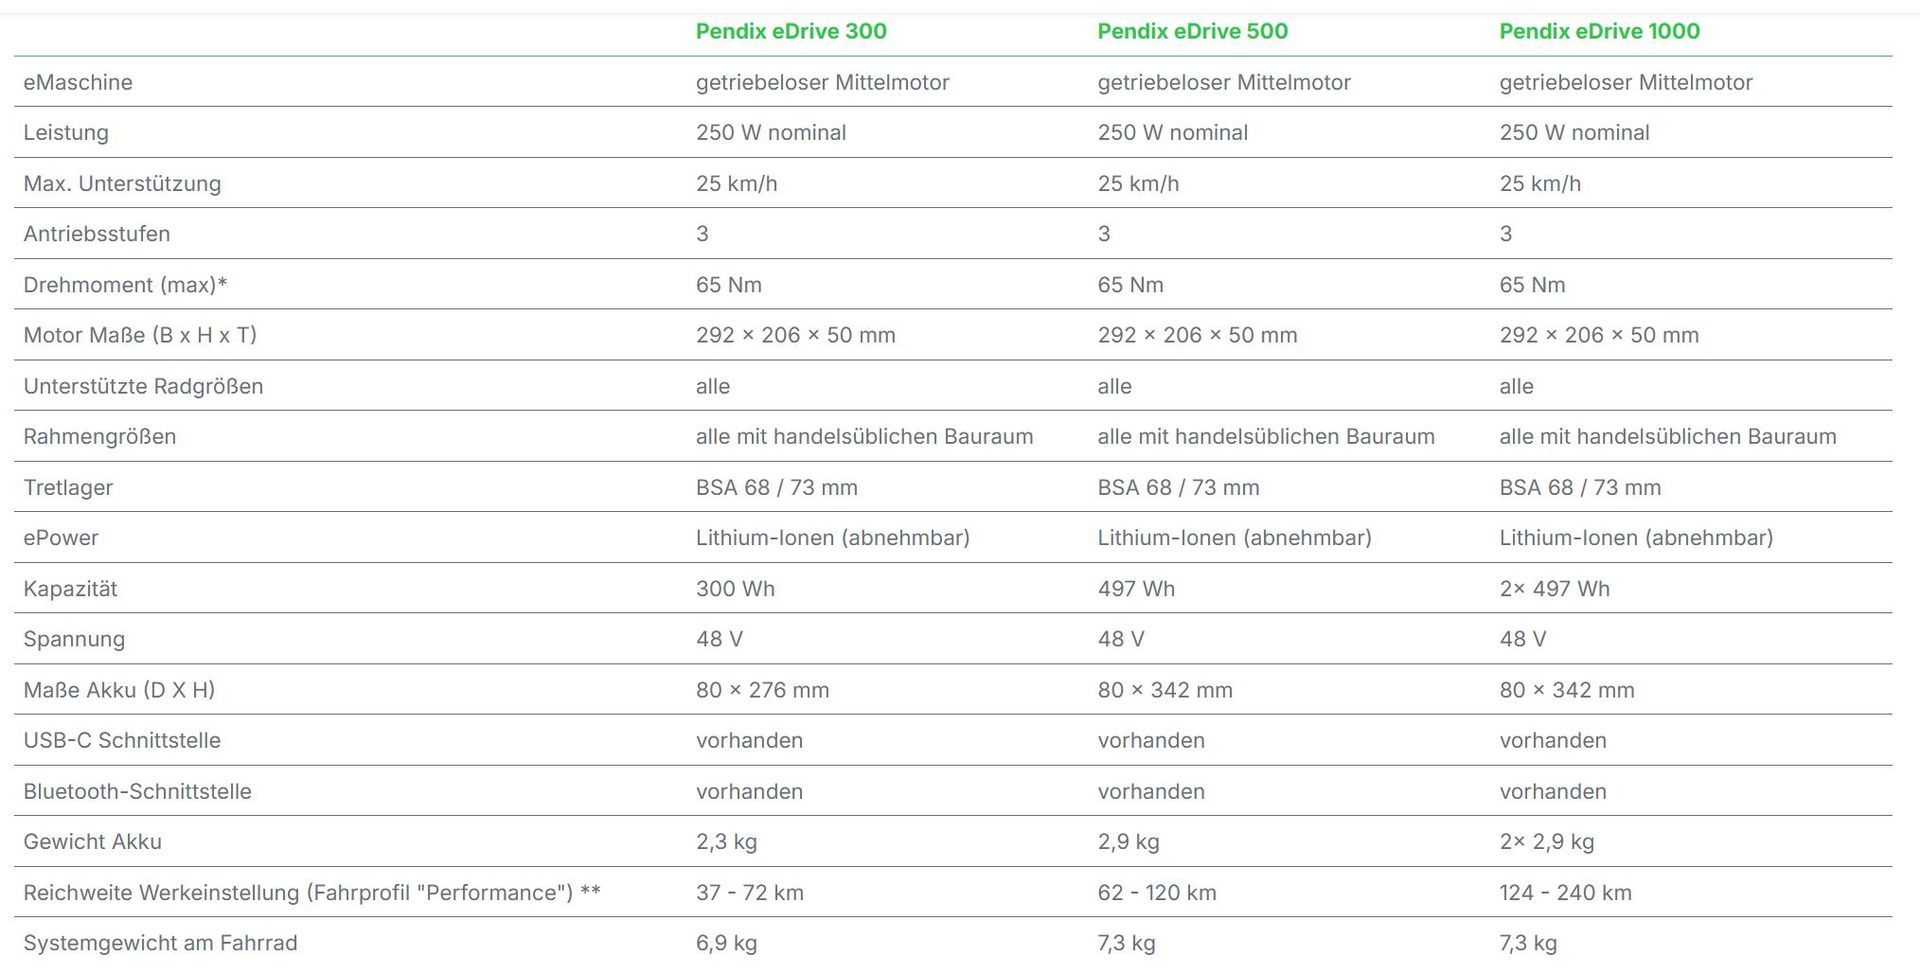The height and width of the screenshot is (969, 1920).
Task: Click the Tretlager row label
Action: [68, 487]
